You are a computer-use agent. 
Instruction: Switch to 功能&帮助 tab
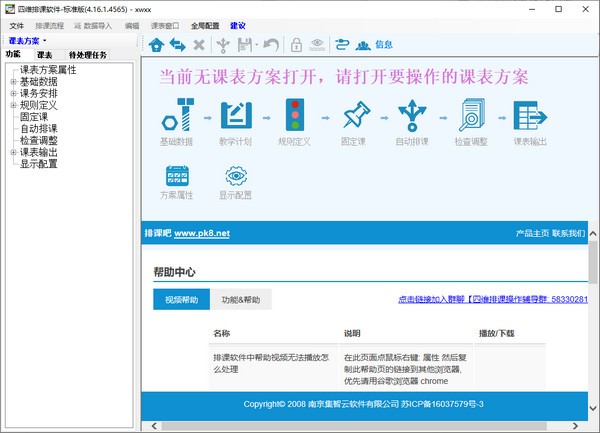pyautogui.click(x=240, y=298)
